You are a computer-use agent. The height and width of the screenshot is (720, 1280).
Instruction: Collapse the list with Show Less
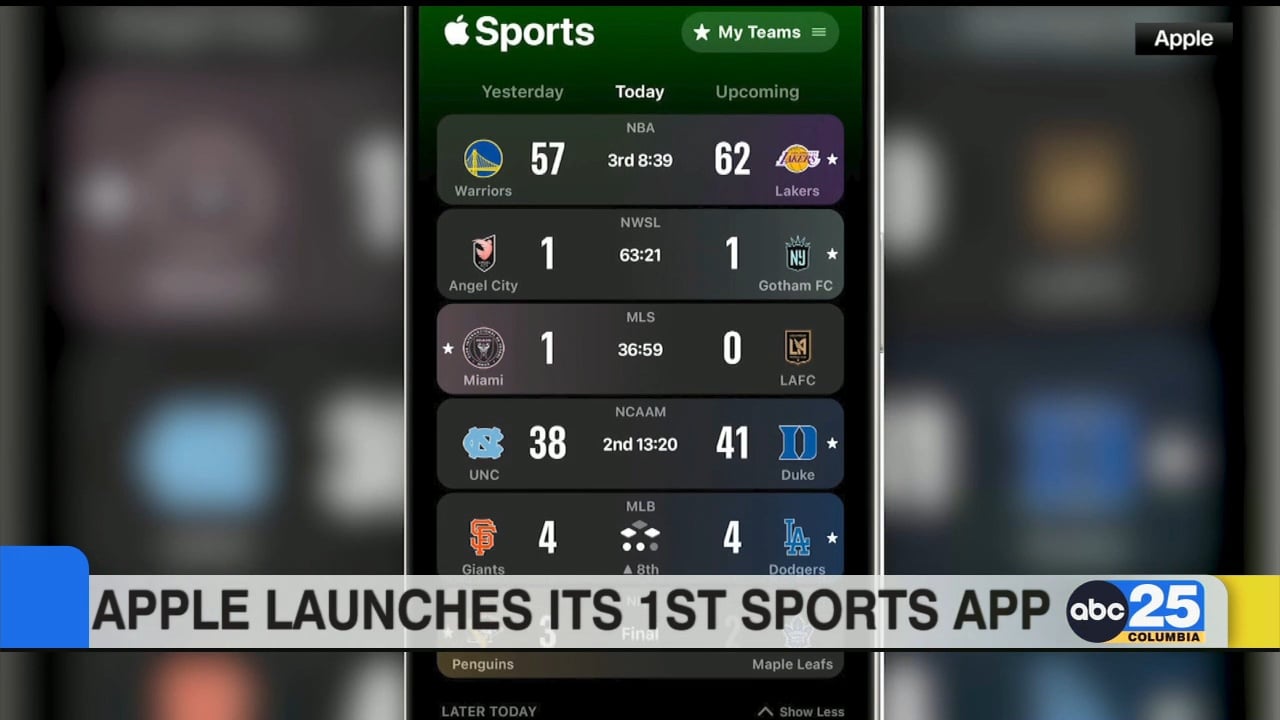tap(801, 711)
